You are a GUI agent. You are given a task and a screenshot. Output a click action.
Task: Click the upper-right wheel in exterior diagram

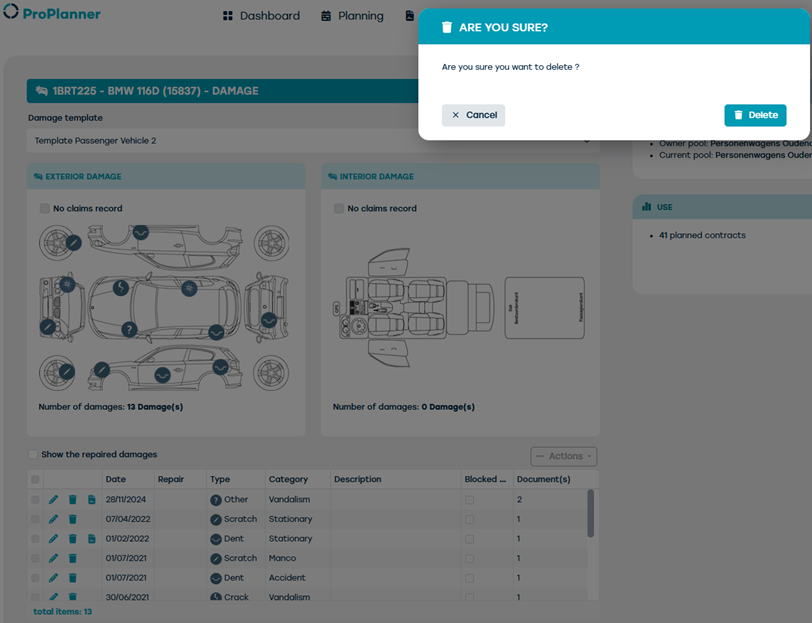(271, 242)
